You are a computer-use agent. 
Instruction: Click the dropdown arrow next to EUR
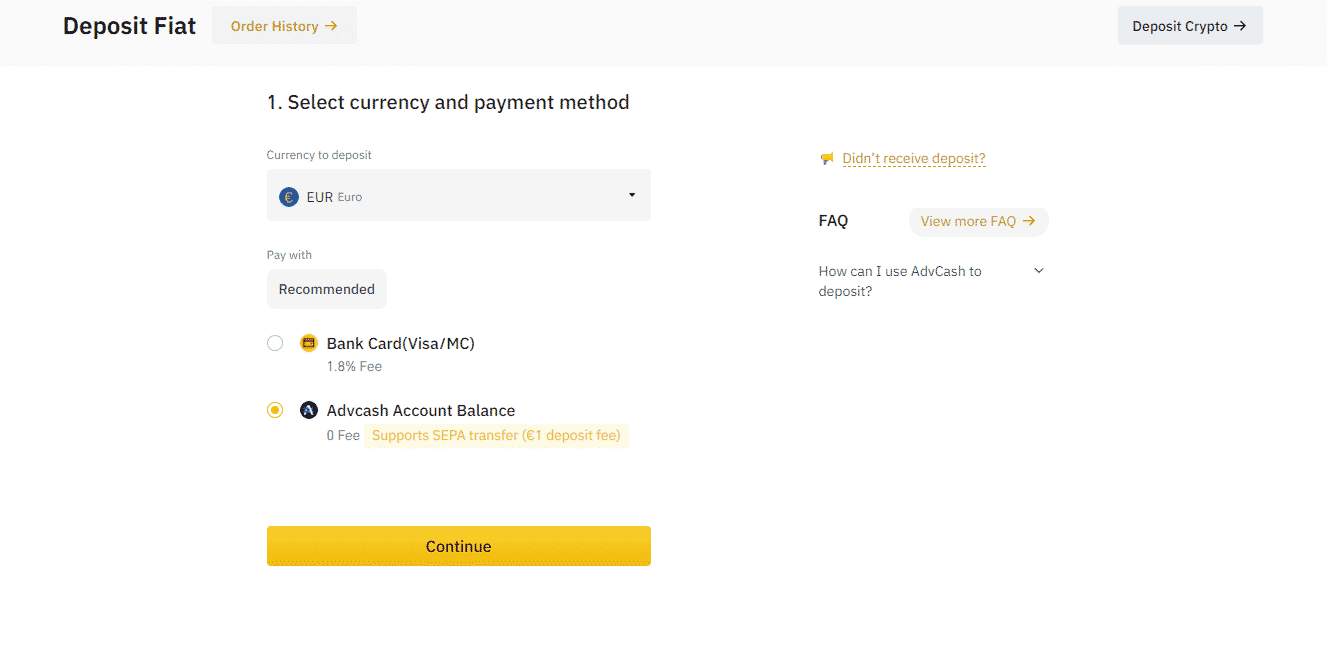(632, 195)
